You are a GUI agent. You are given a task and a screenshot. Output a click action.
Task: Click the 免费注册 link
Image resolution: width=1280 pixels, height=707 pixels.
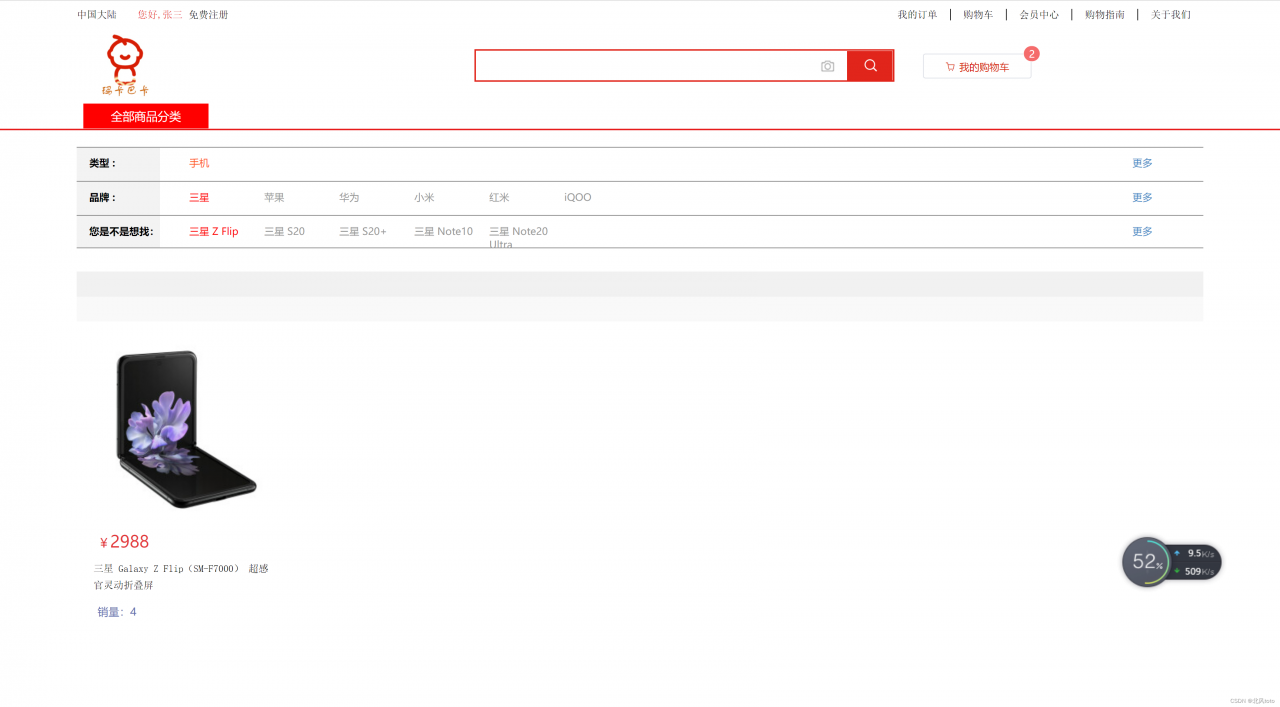pyautogui.click(x=208, y=15)
